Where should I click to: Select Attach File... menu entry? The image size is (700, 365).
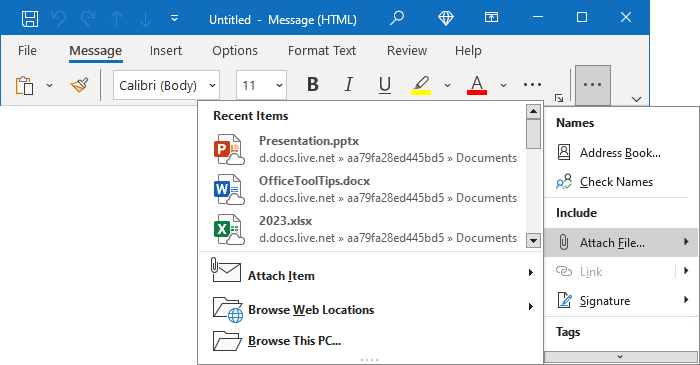(621, 242)
